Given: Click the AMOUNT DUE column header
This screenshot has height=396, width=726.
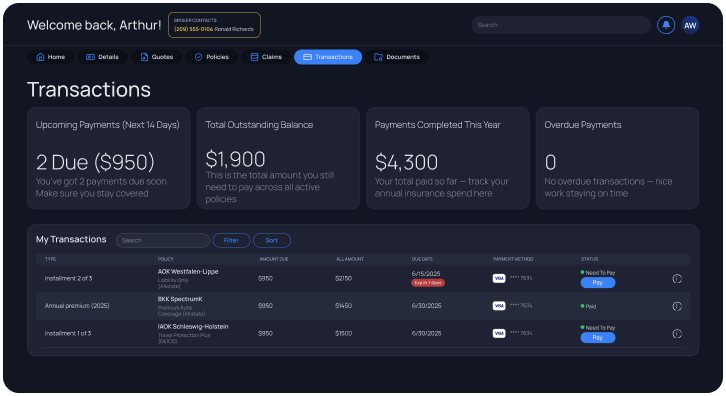Looking at the screenshot, I should (274, 259).
